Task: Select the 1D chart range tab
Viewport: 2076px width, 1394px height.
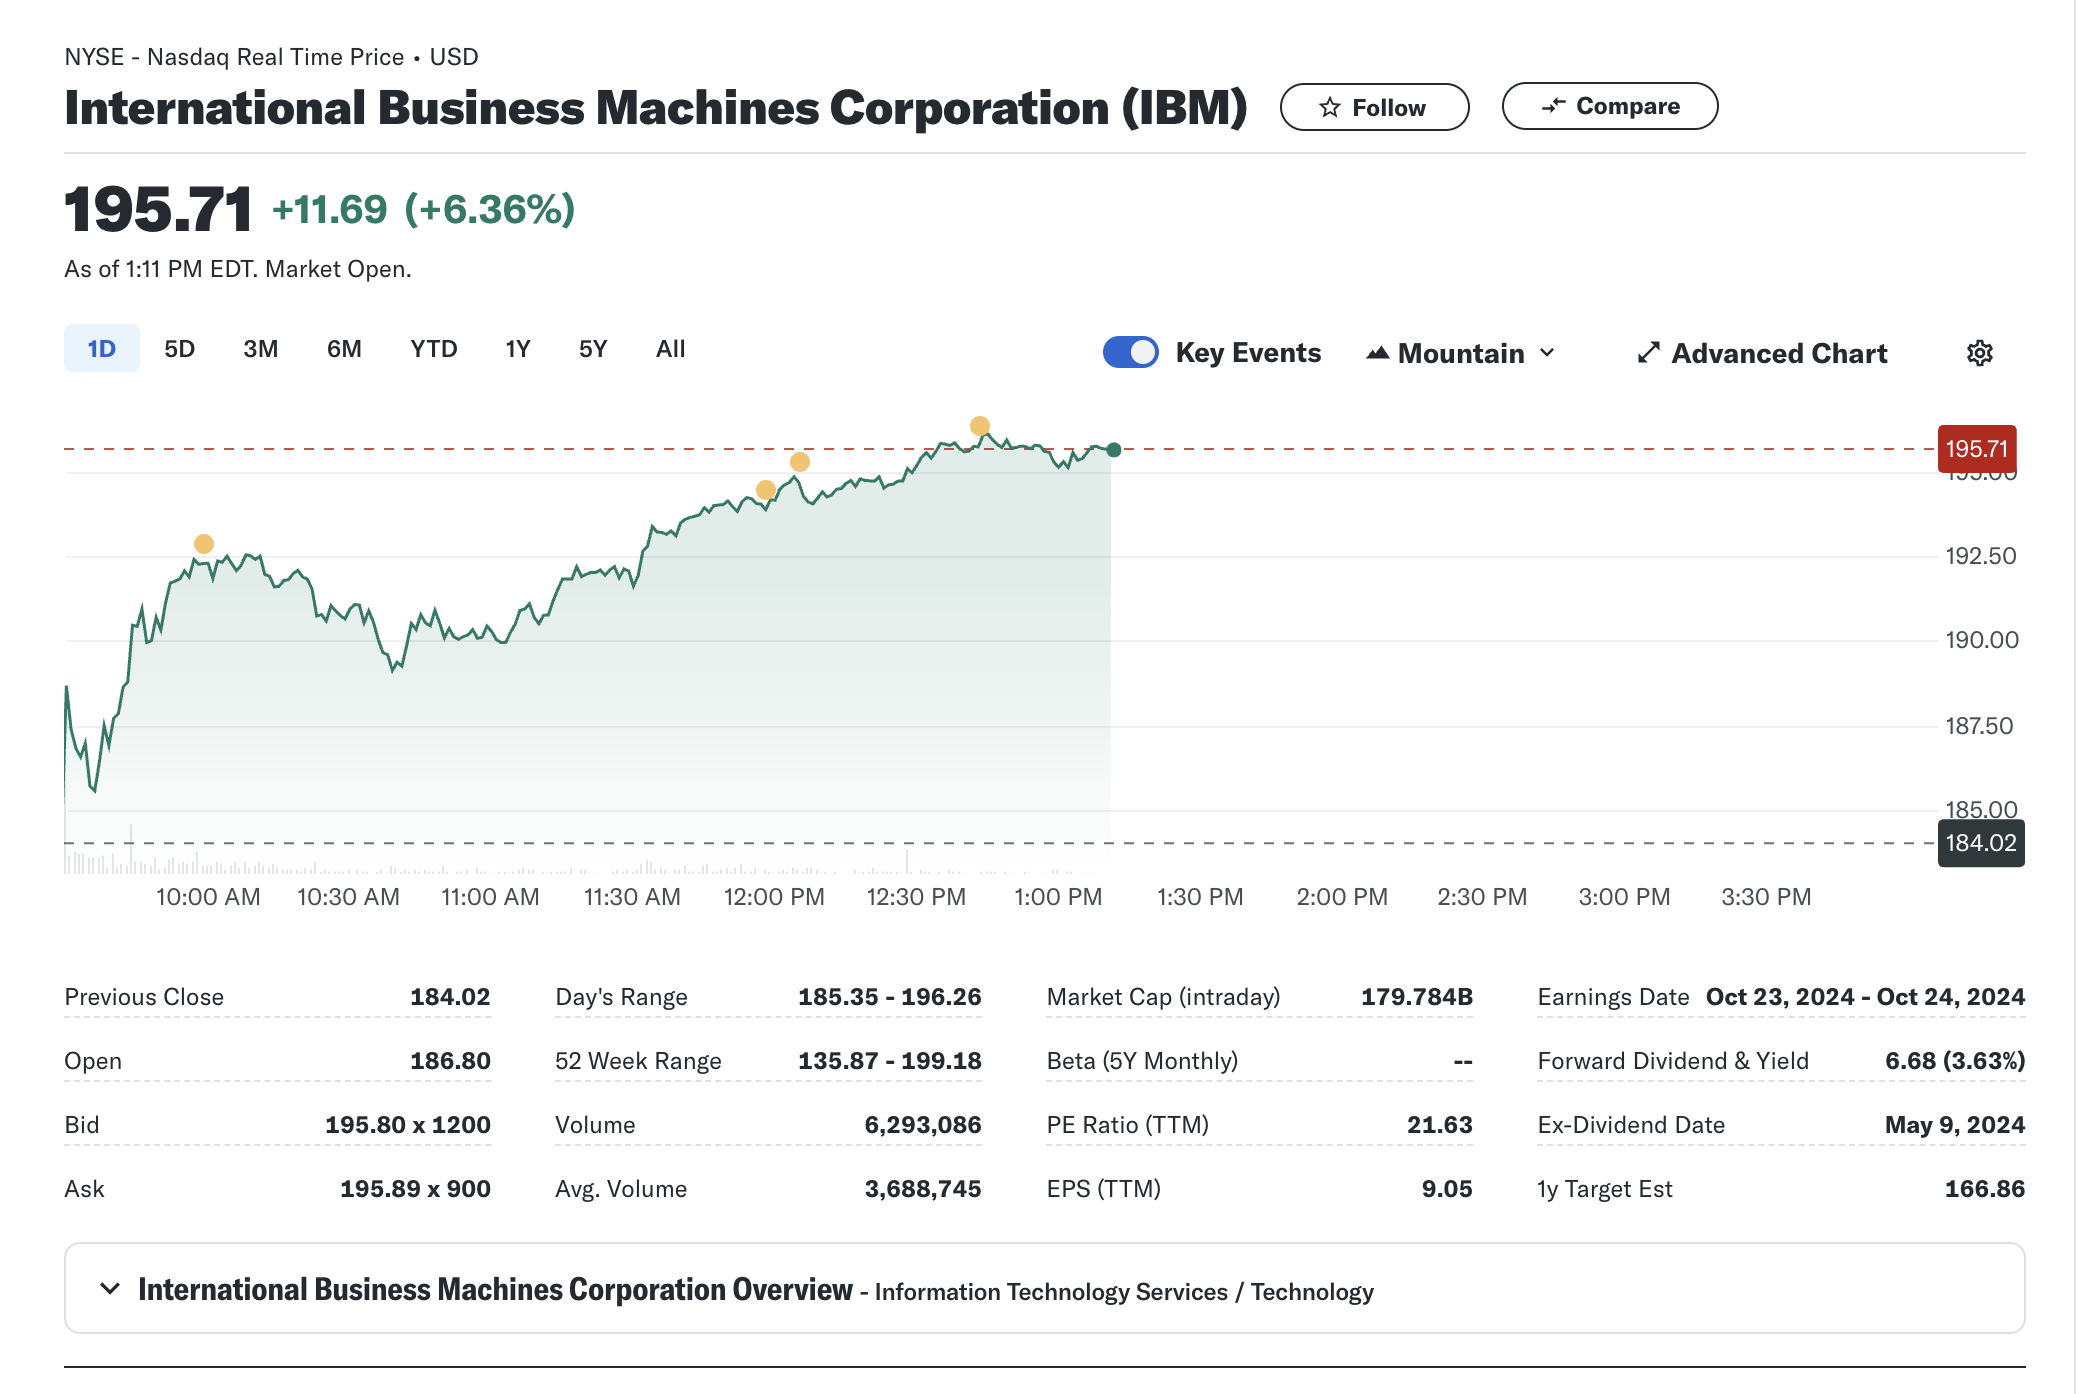Action: click(102, 349)
